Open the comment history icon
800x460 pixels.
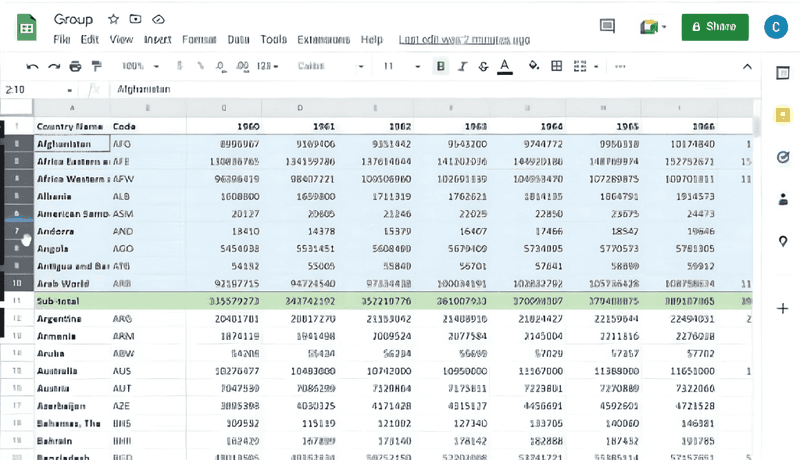[607, 26]
